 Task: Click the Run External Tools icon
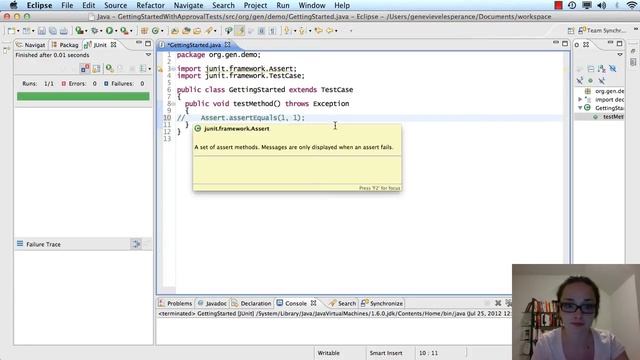pyautogui.click(x=124, y=31)
